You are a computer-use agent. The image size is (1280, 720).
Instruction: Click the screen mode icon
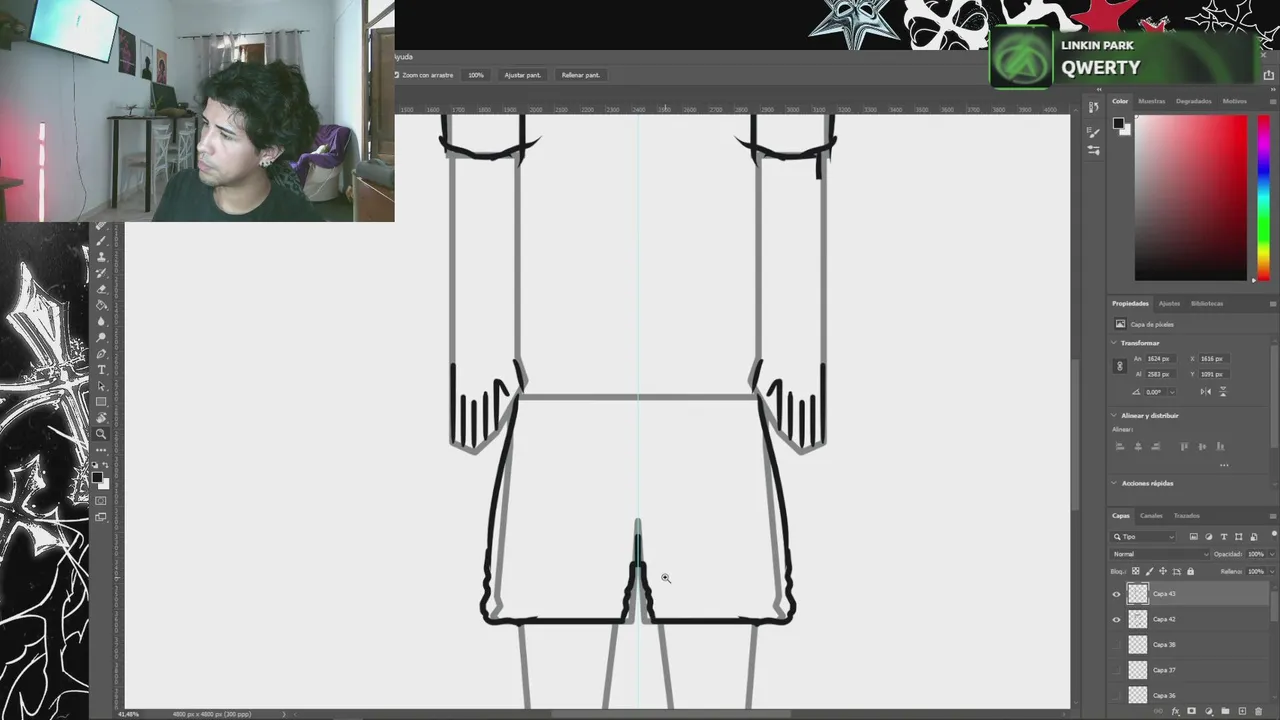[100, 517]
